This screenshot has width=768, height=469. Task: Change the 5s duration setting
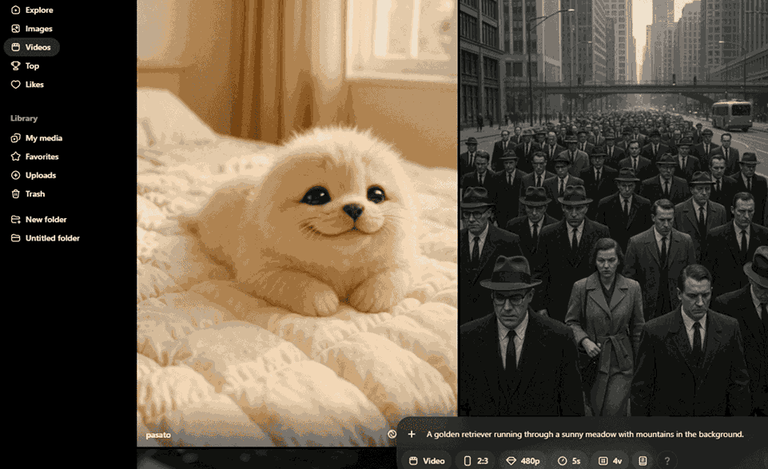click(x=569, y=461)
